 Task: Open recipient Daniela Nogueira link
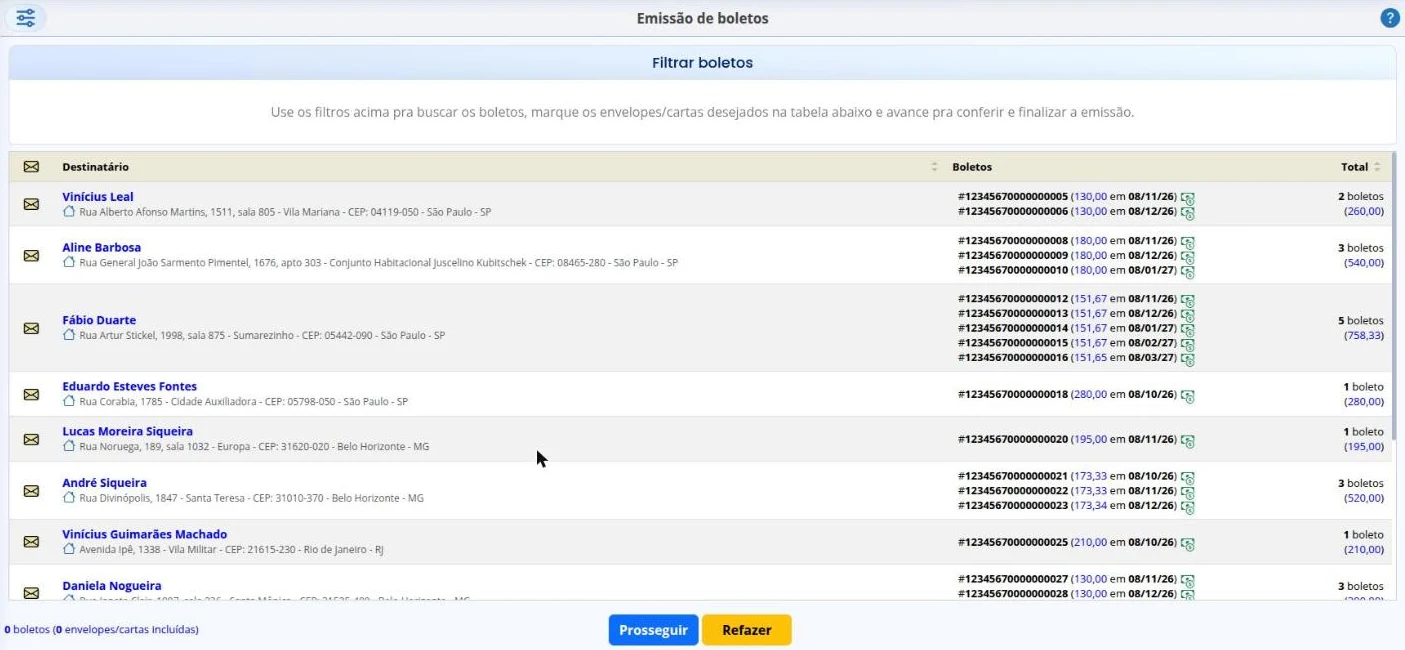point(111,586)
